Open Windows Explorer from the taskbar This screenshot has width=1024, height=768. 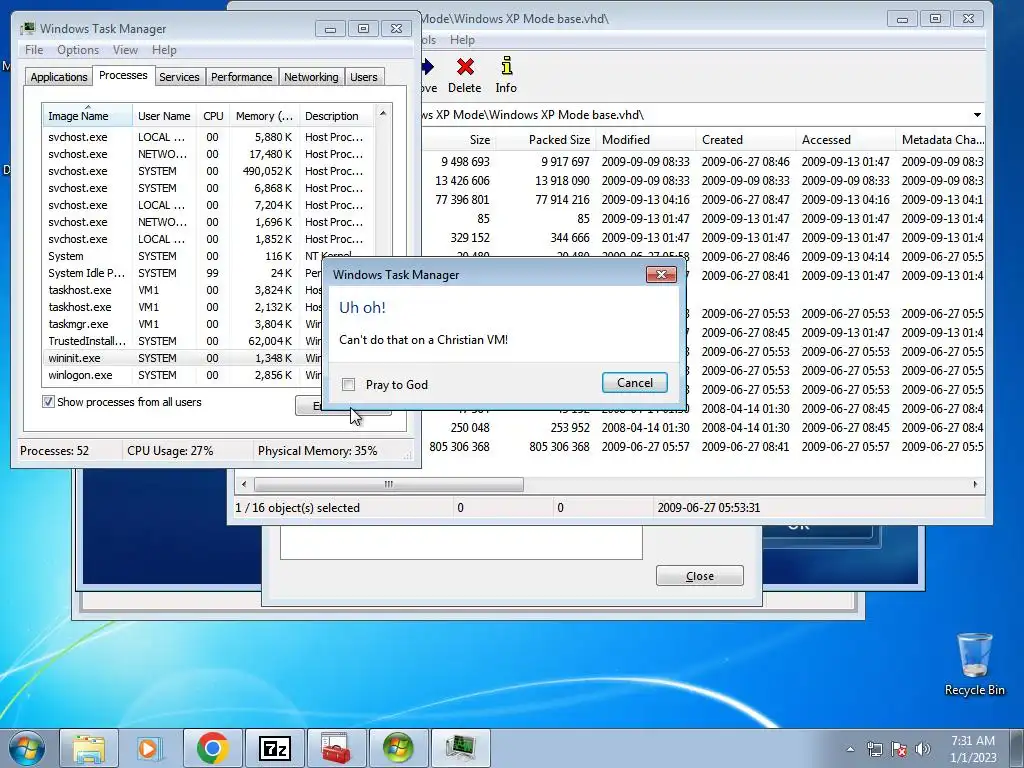tap(89, 748)
